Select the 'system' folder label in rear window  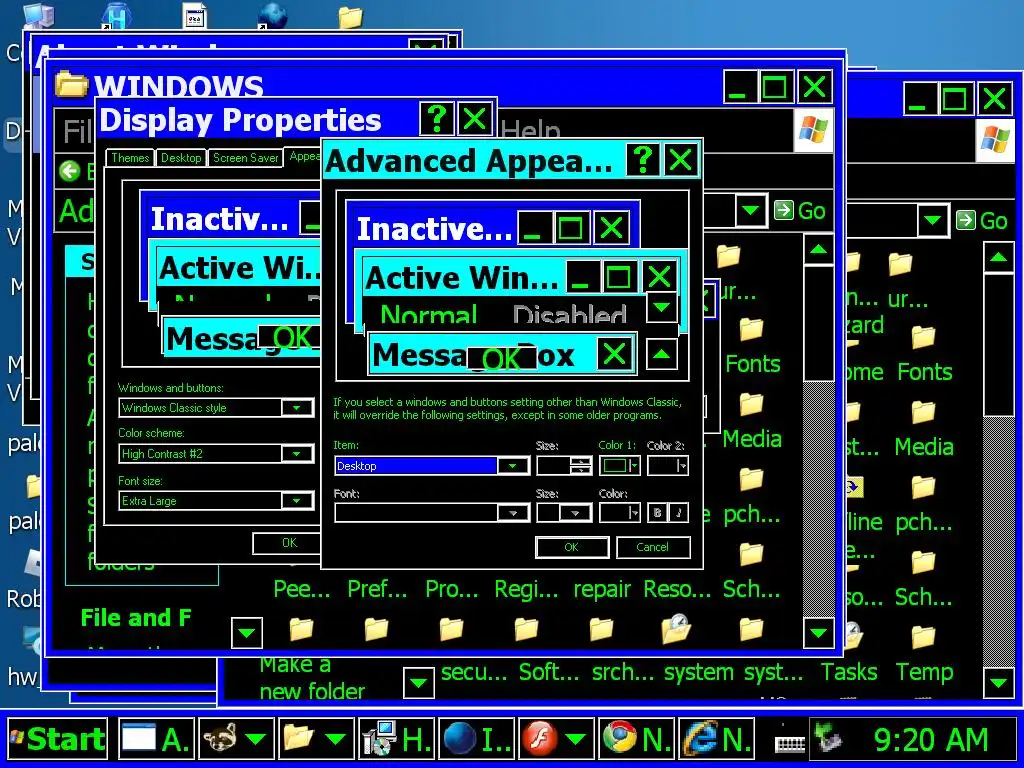(699, 672)
